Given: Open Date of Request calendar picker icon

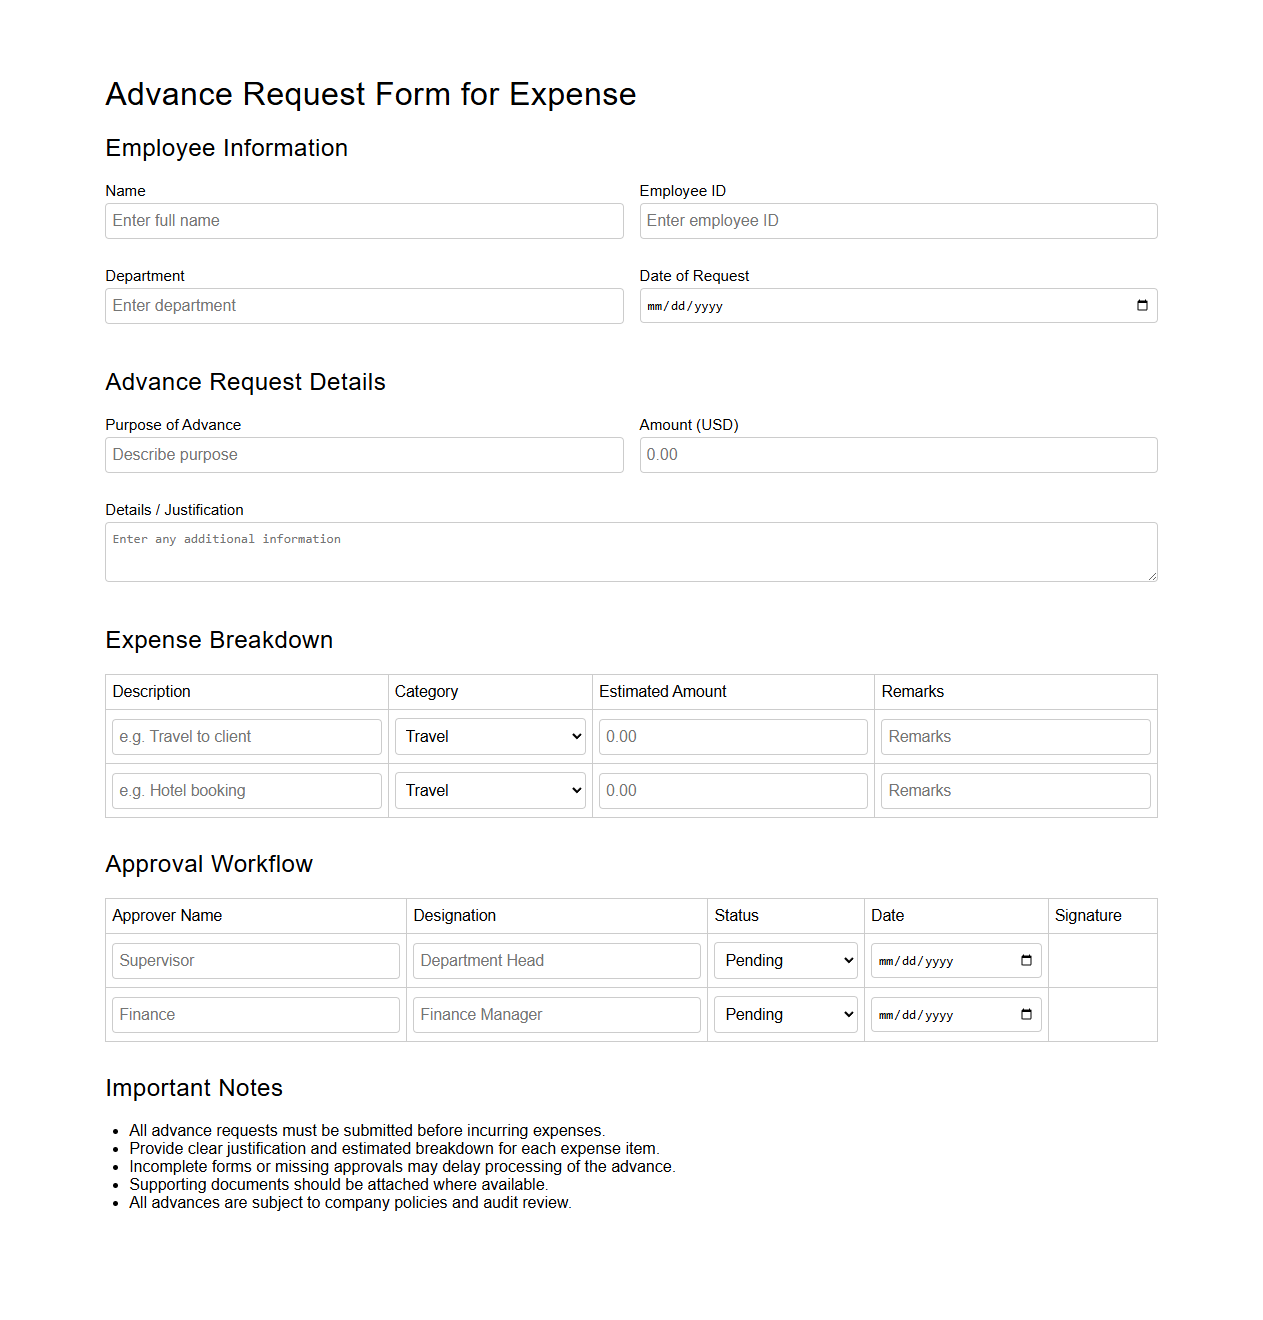Looking at the screenshot, I should [1142, 306].
